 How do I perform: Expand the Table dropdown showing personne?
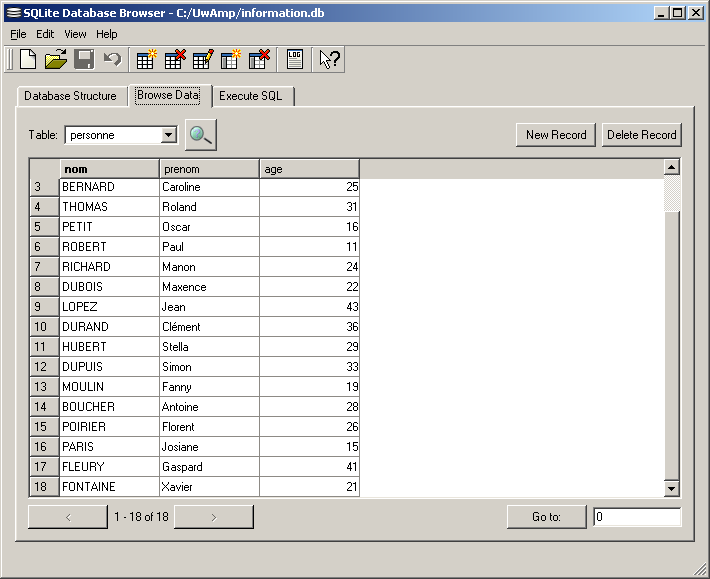168,135
